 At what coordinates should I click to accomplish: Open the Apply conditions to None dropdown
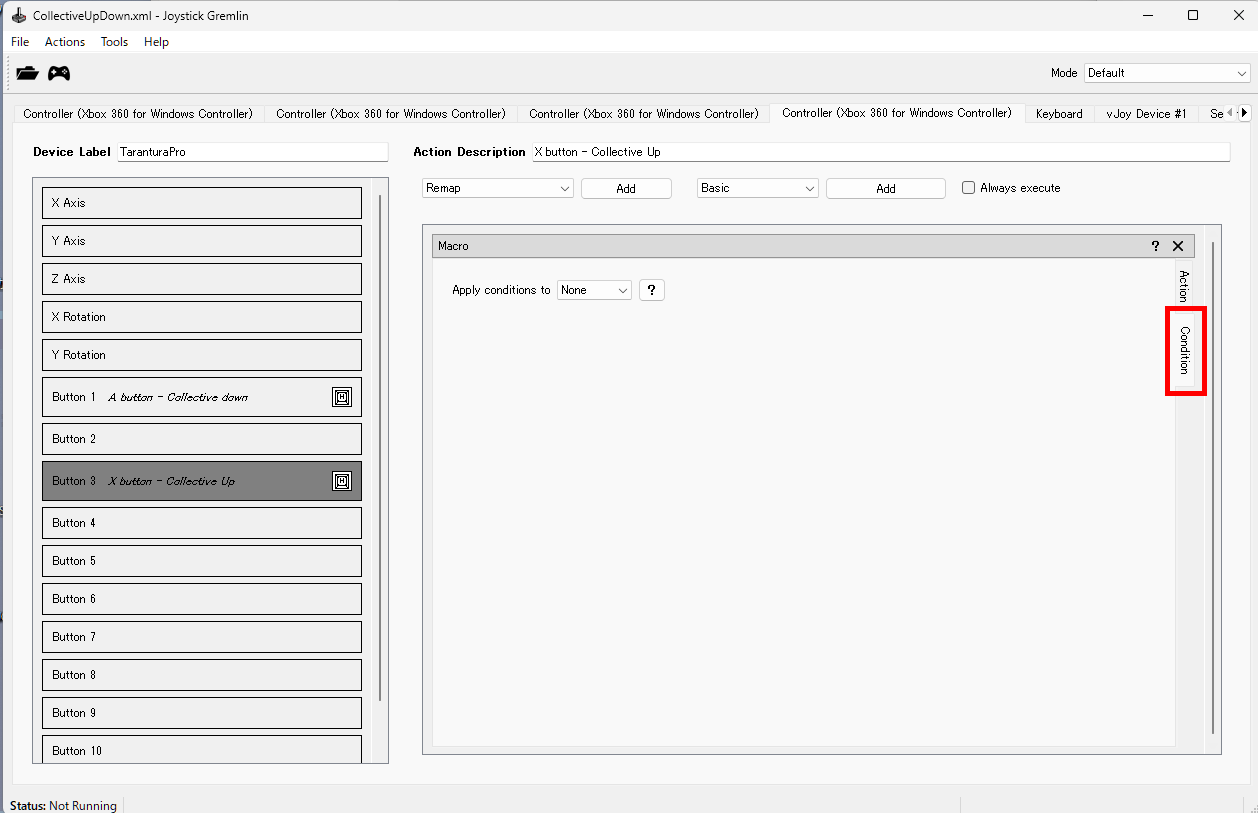[x=594, y=290]
